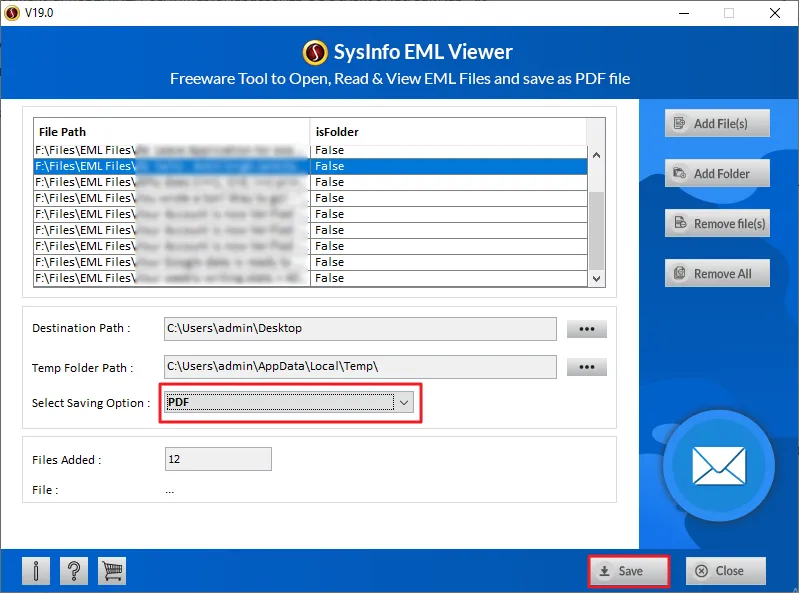Image resolution: width=799 pixels, height=593 pixels.
Task: Select the first file path row in list
Action: click(x=310, y=151)
